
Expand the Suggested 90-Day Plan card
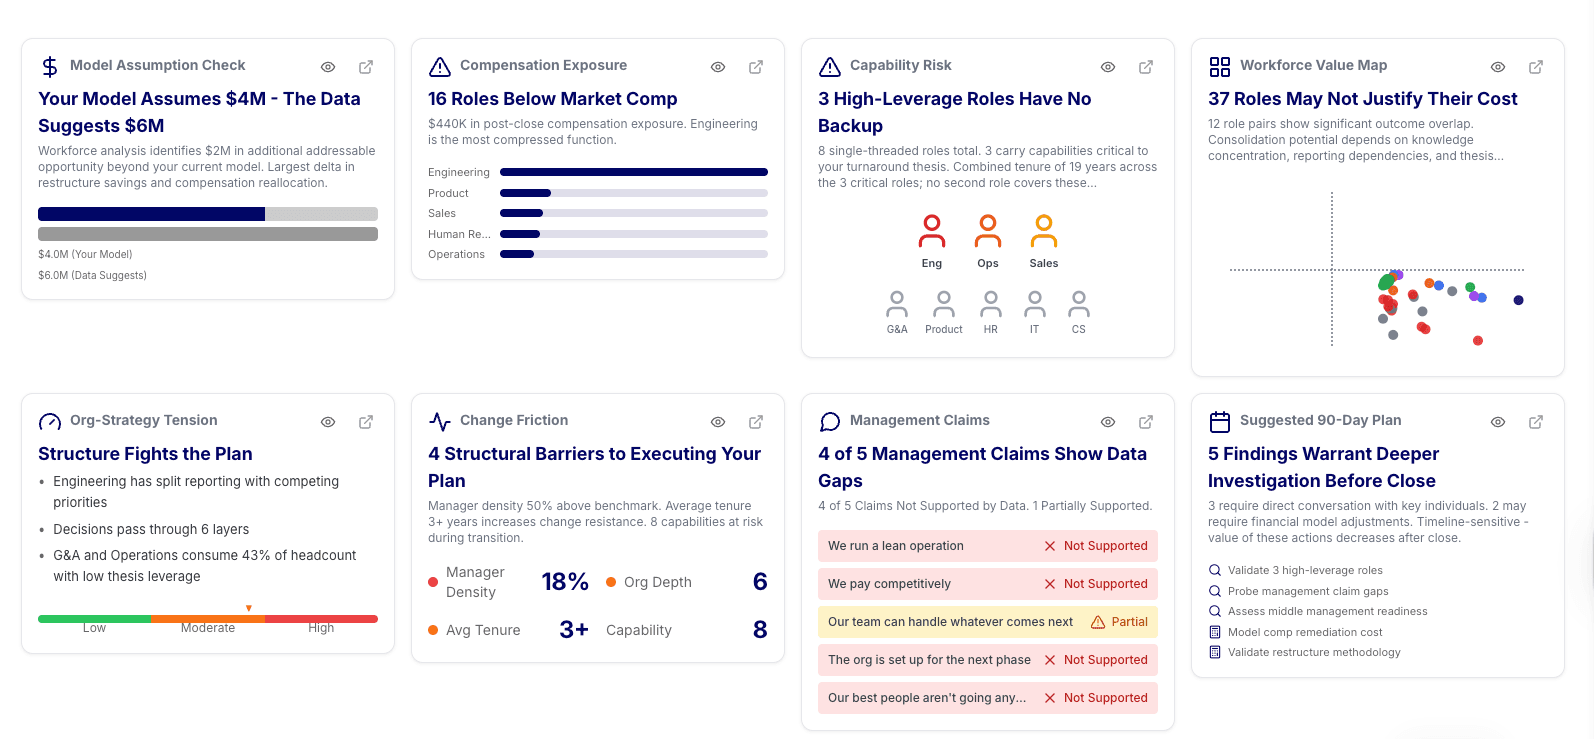point(1536,421)
